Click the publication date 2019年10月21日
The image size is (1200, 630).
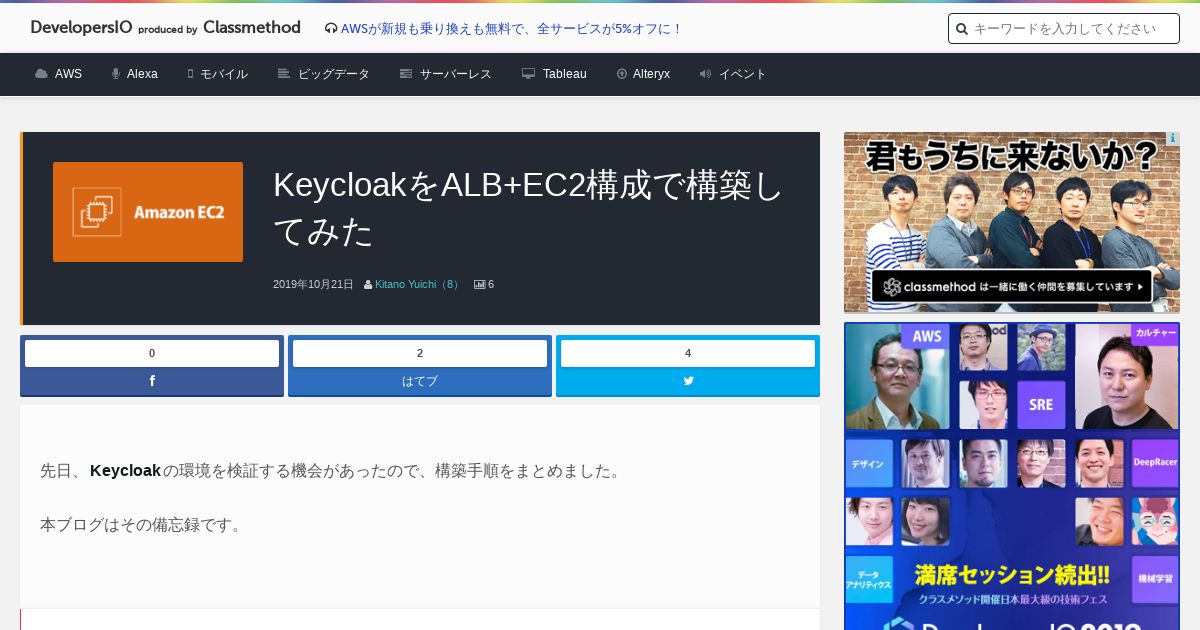pos(313,284)
